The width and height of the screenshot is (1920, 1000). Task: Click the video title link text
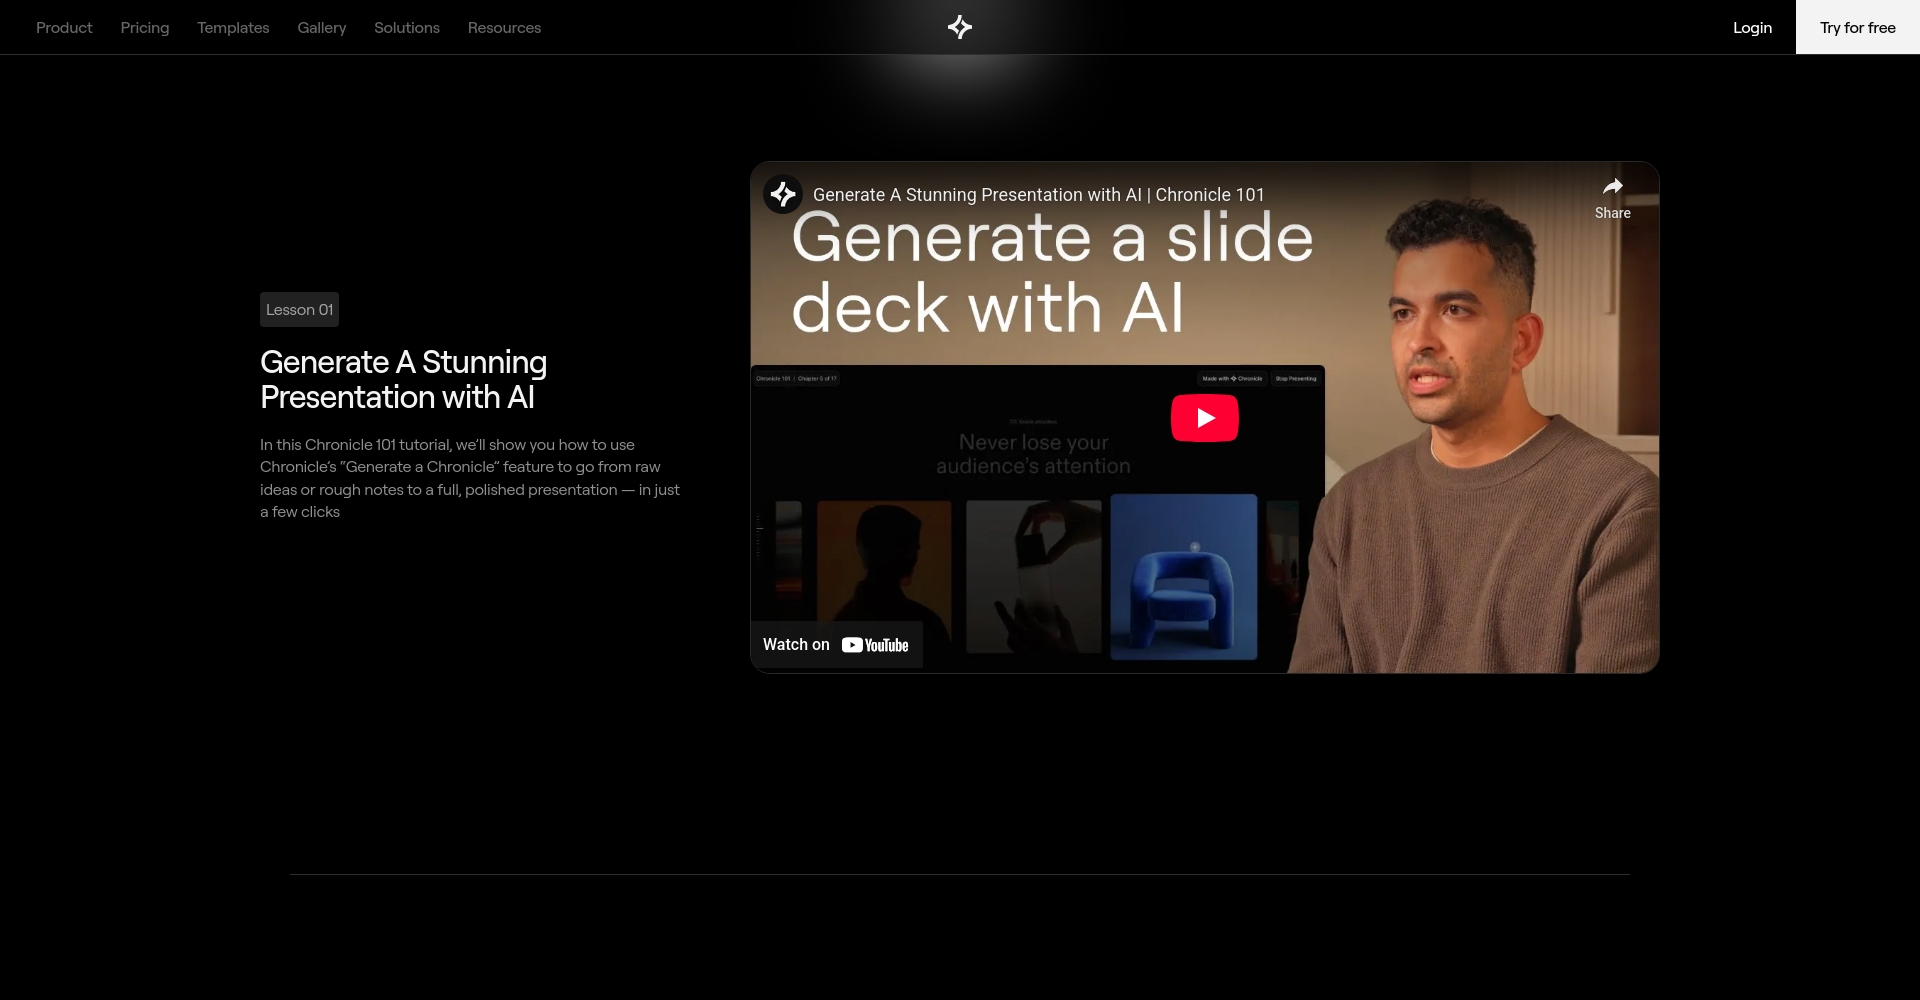tap(1038, 195)
